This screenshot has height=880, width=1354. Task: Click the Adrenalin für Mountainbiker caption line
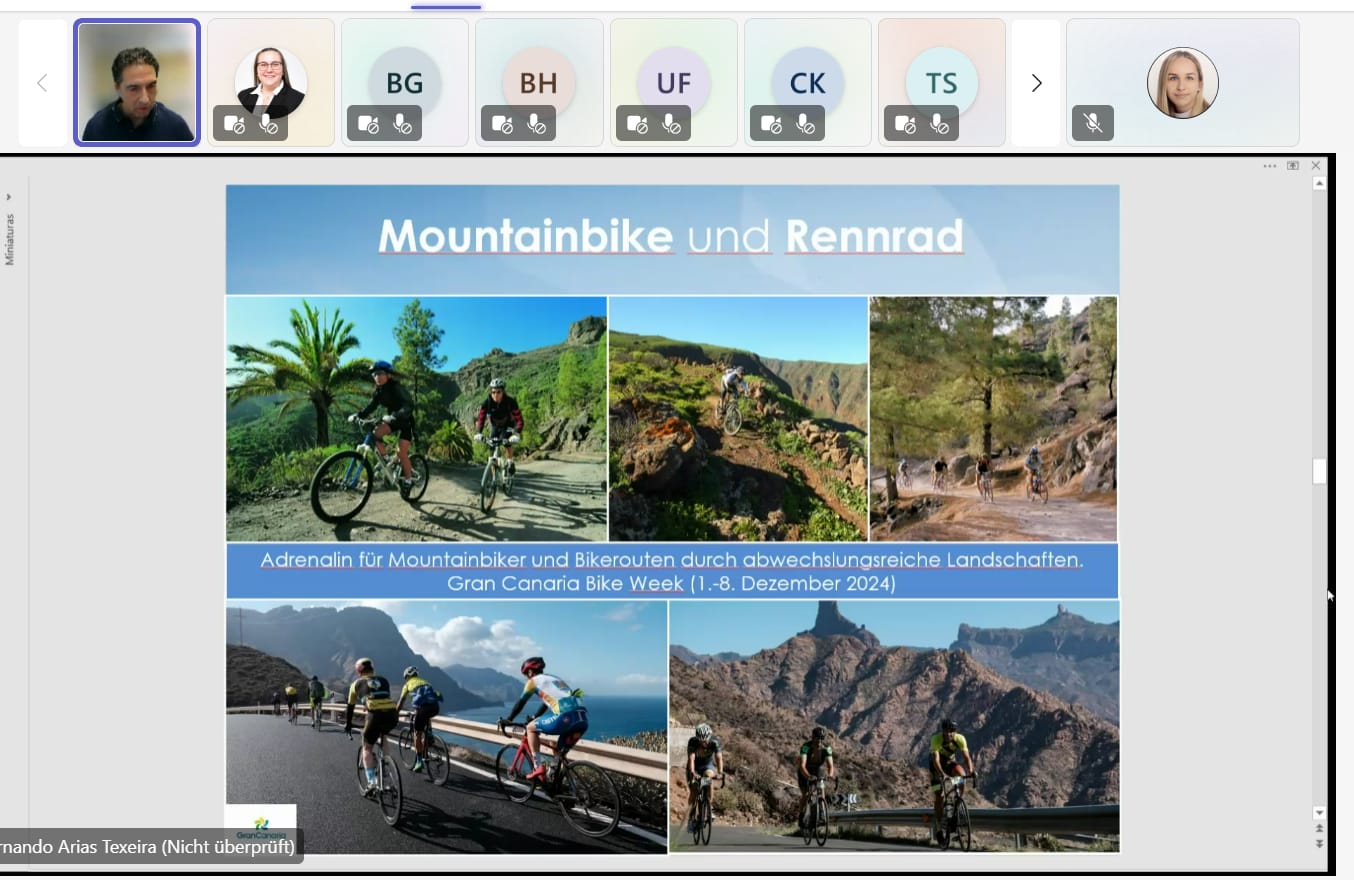click(x=671, y=559)
